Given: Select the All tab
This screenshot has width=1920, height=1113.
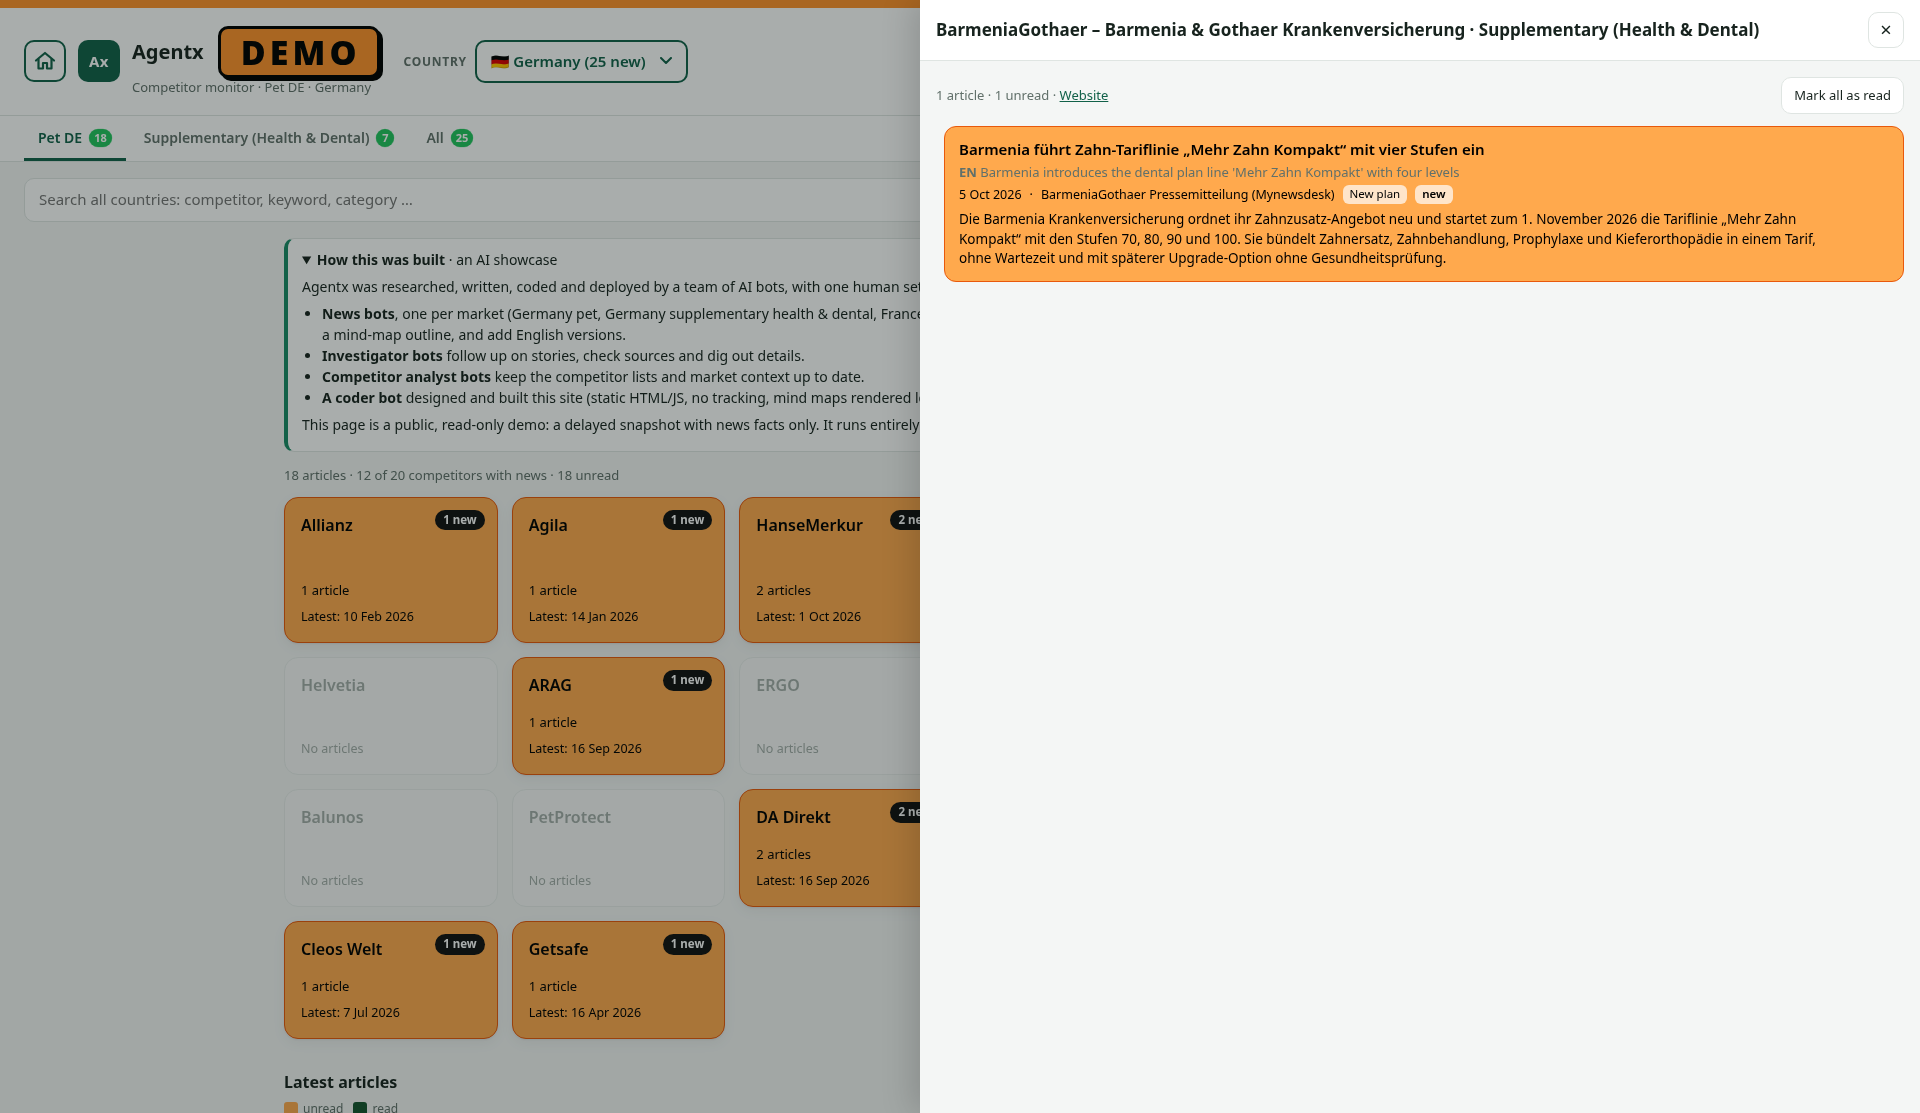Looking at the screenshot, I should coord(449,138).
